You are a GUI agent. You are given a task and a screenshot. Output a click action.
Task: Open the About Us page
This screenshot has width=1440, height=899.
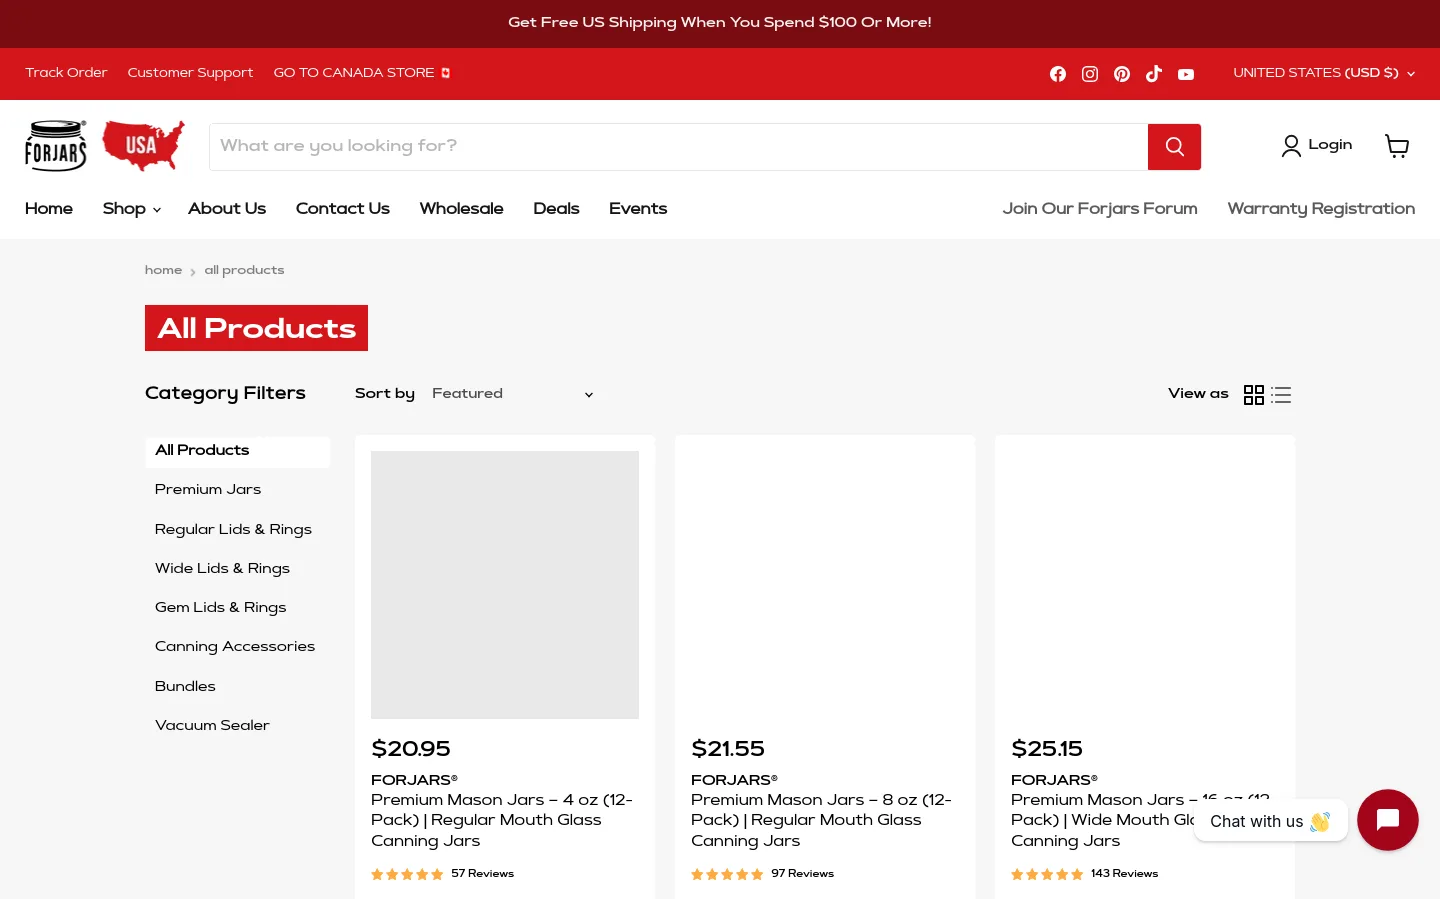tap(227, 209)
